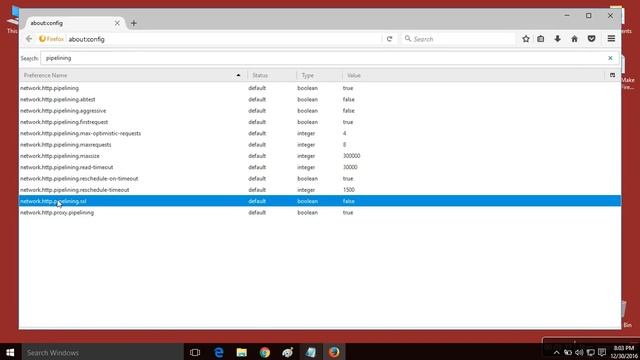Select network.http.pipelining.maxrequests row
This screenshot has height=360, width=640.
[x=320, y=145]
